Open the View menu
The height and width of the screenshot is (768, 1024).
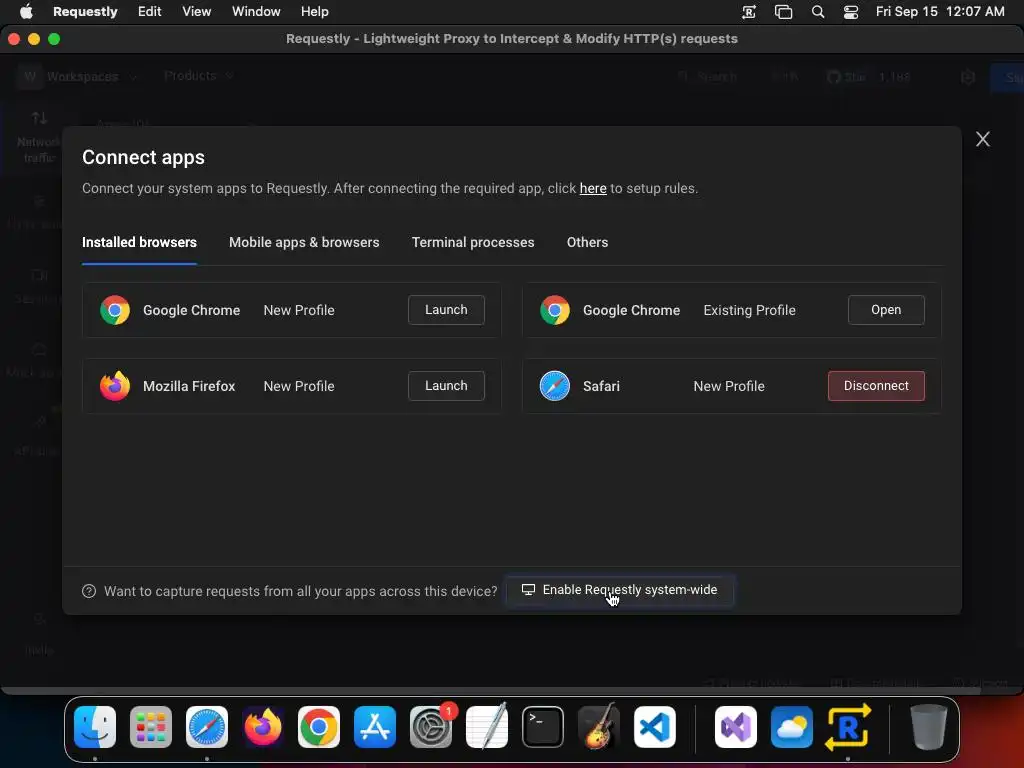197,11
